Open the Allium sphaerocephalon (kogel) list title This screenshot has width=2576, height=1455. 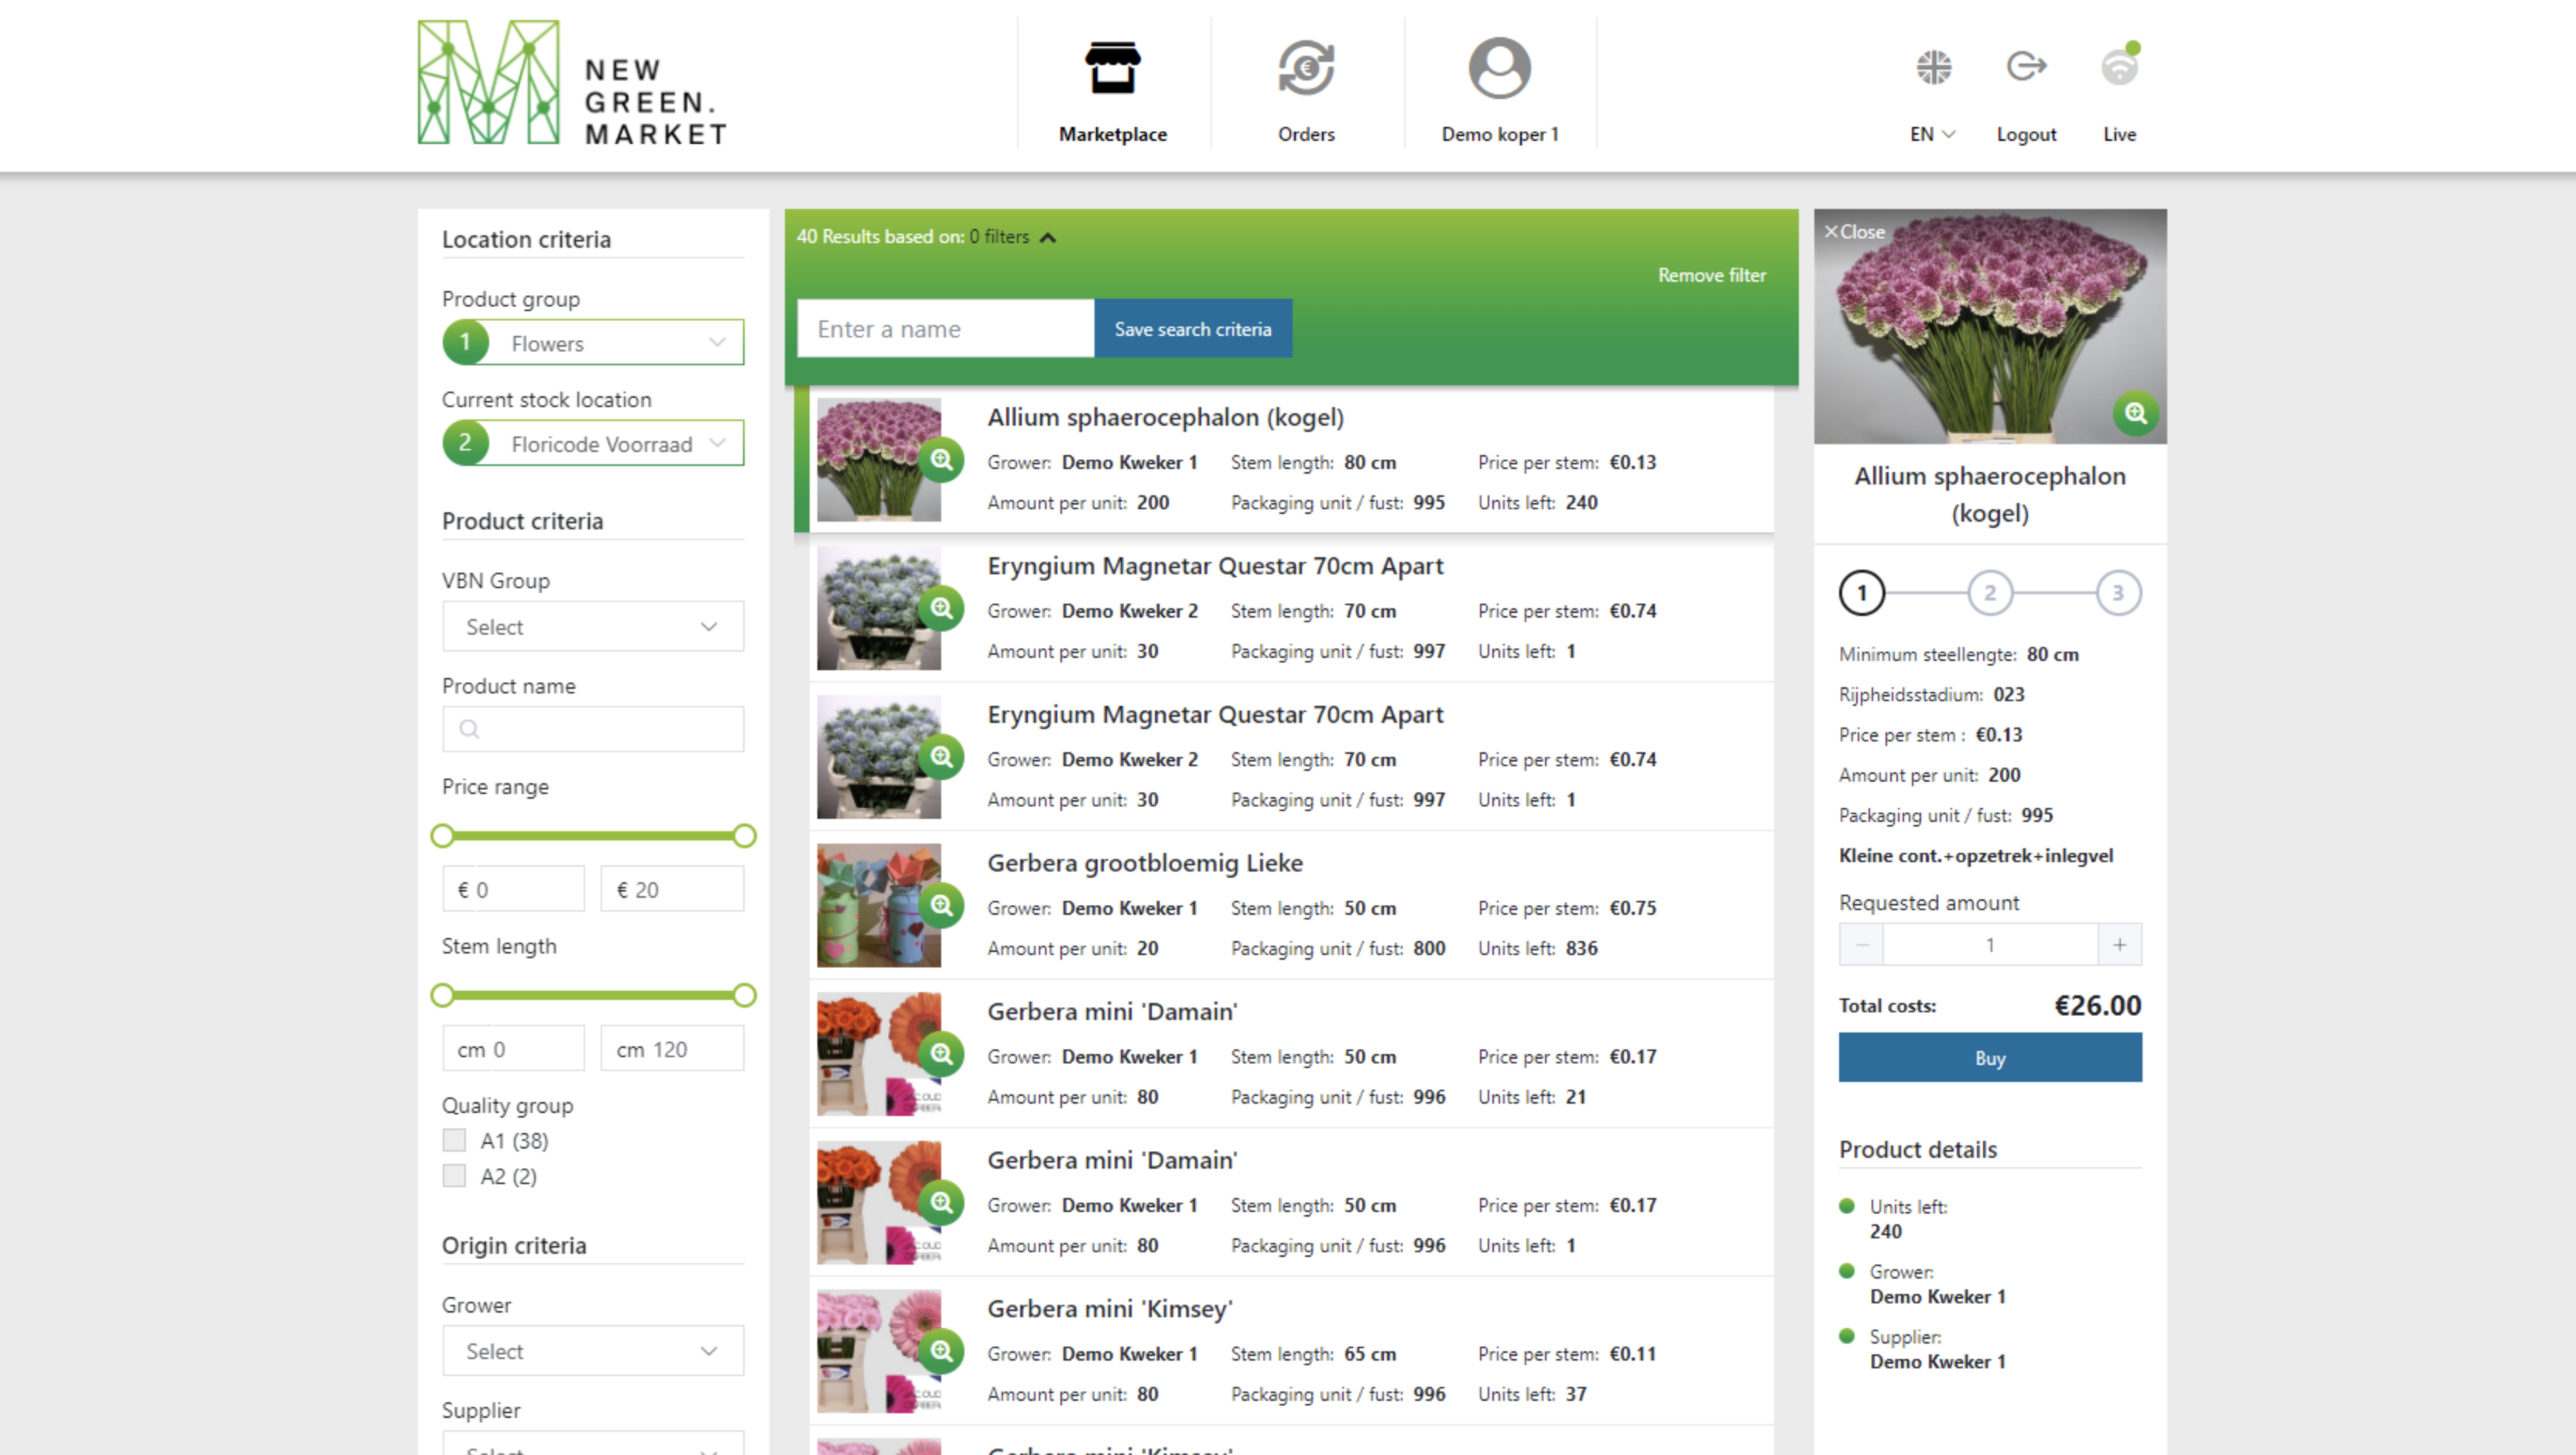(1165, 417)
